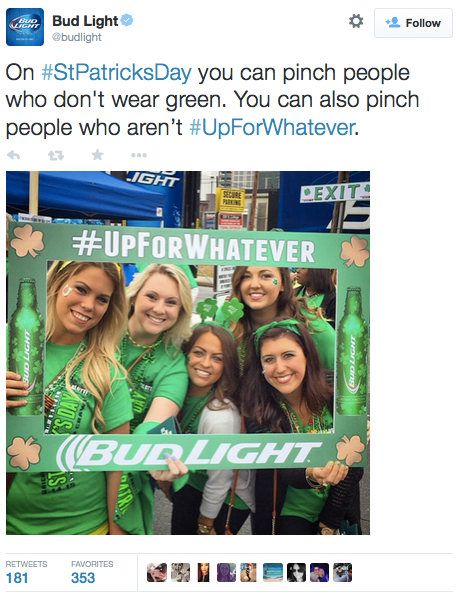Open the #StPatricksDay hashtag
The width and height of the screenshot is (459, 599).
pos(116,72)
